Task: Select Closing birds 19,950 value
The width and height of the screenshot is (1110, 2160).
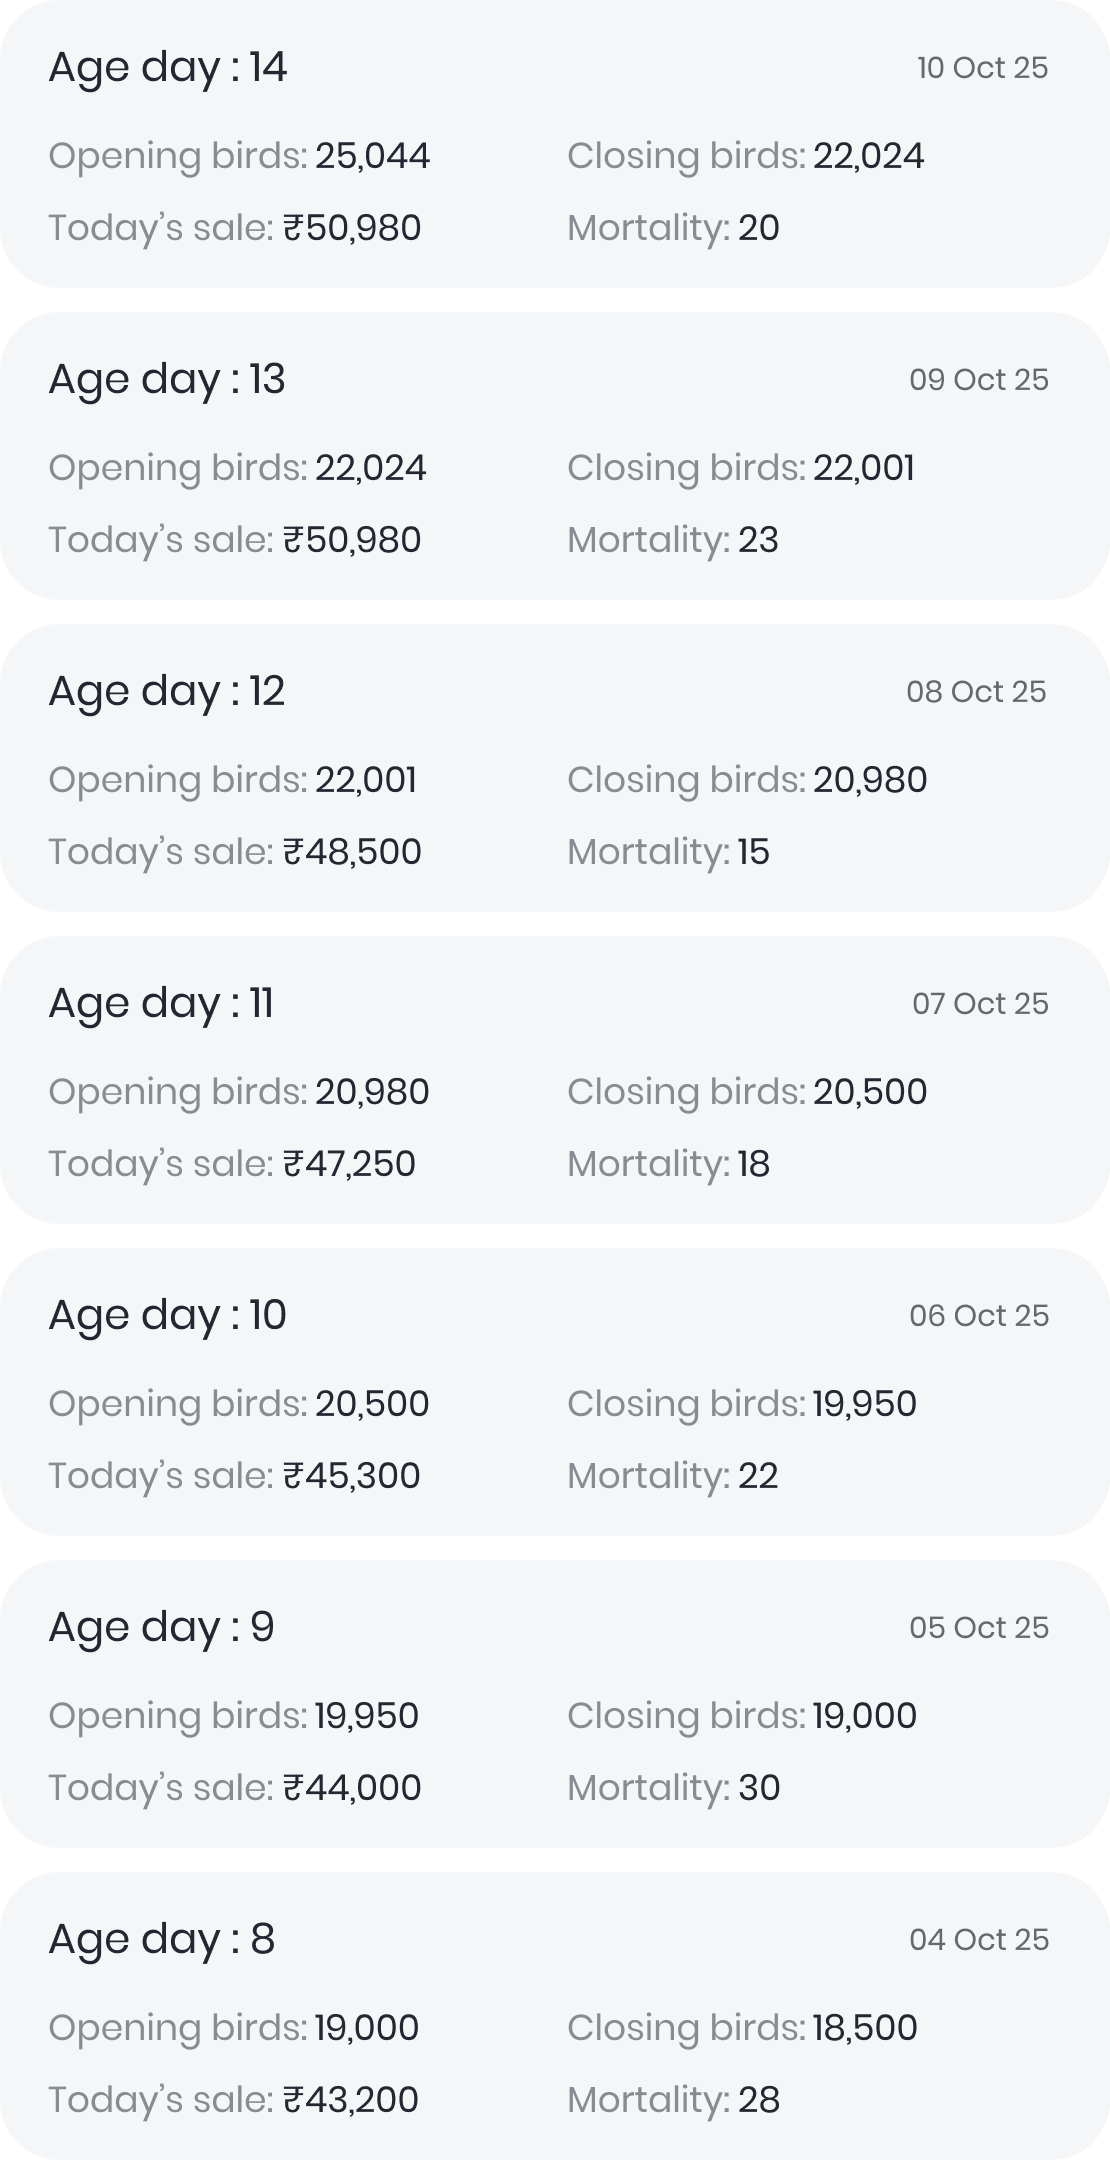Action: [x=864, y=1404]
